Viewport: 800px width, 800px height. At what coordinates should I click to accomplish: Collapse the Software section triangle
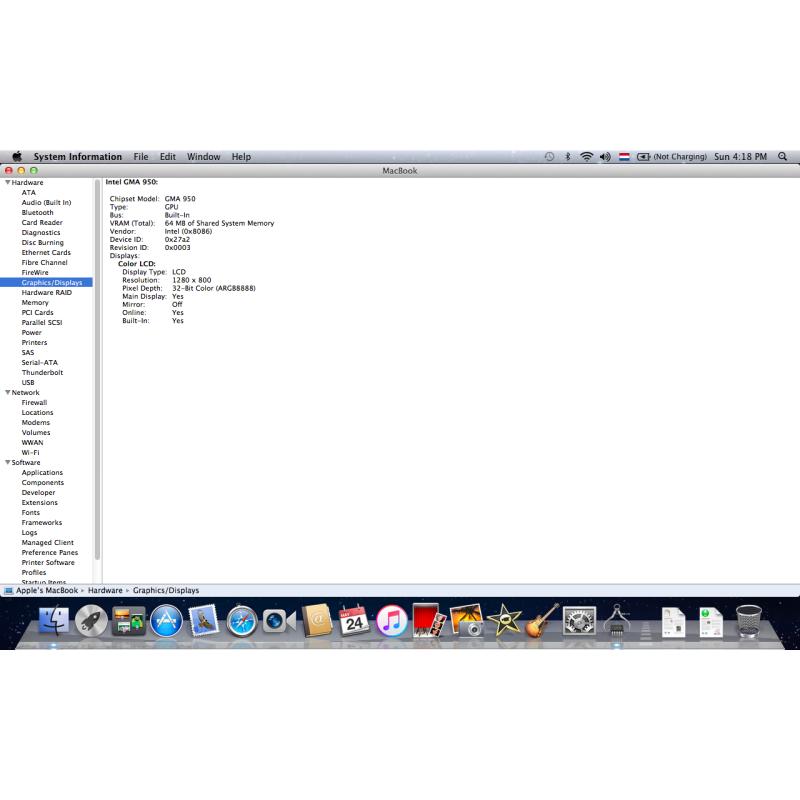8,462
